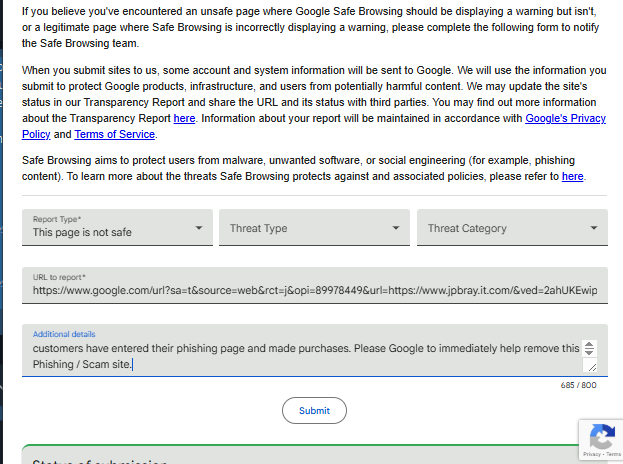Open Google's Privacy Policy link
The width and height of the screenshot is (623, 464).
tap(566, 118)
